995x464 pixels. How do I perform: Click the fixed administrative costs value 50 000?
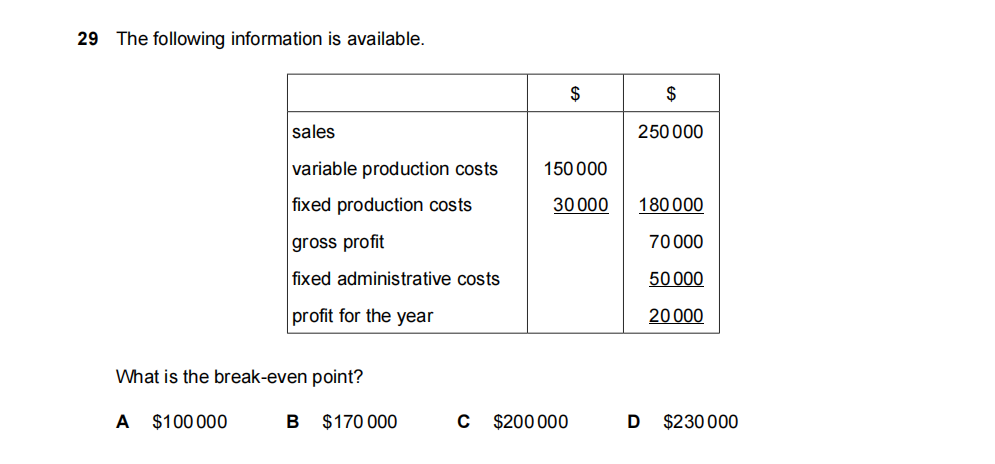[675, 279]
